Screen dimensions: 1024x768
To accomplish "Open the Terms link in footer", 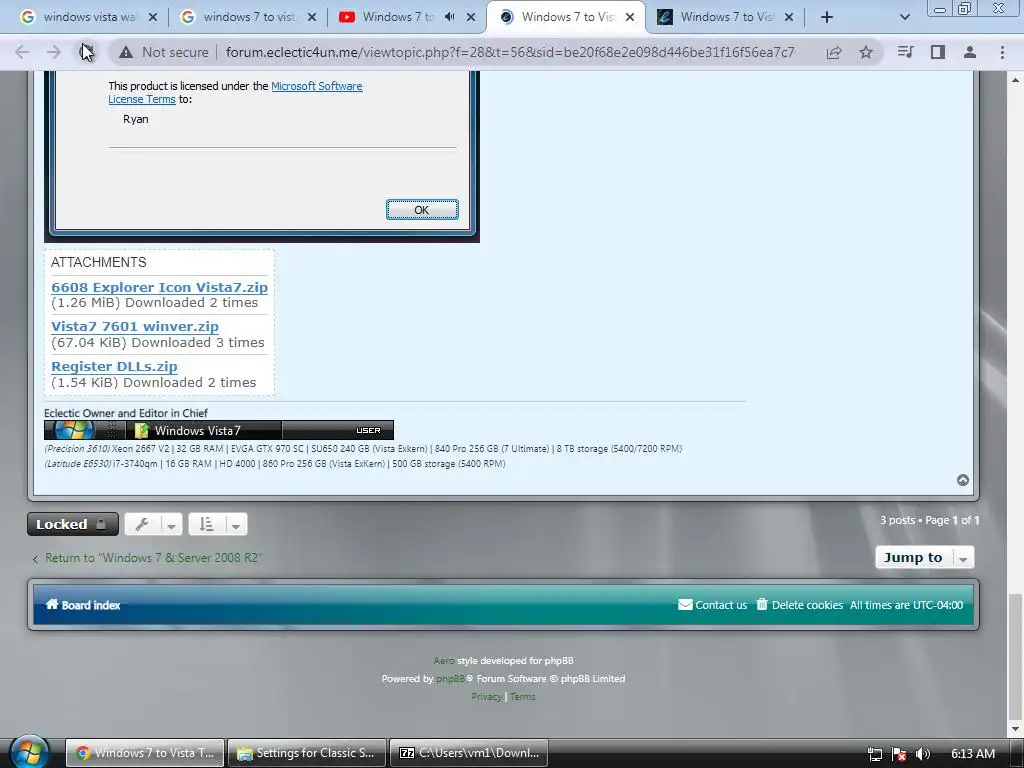I will (x=522, y=697).
